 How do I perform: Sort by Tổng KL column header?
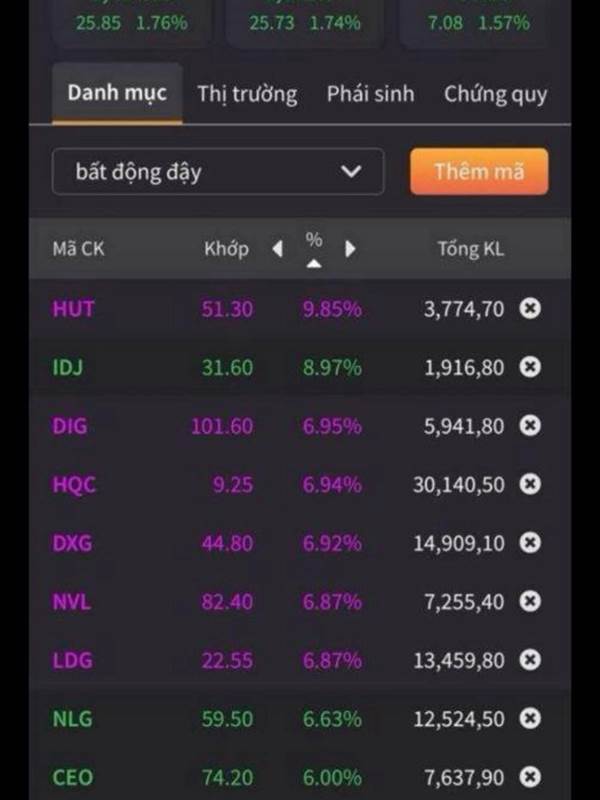coord(470,249)
